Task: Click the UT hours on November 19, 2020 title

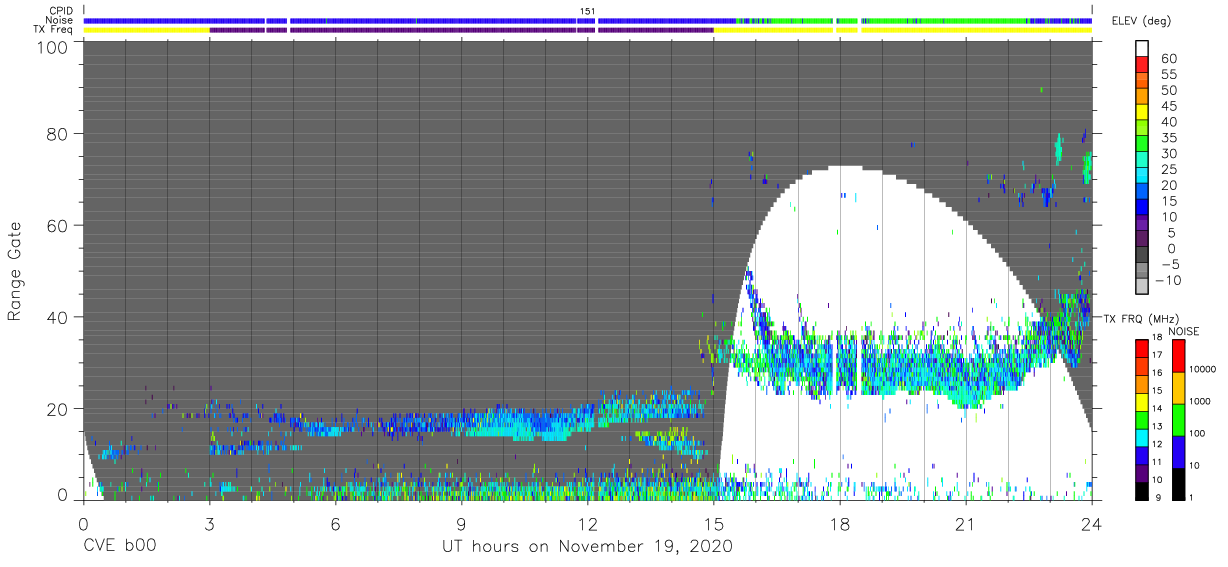Action: pos(588,546)
